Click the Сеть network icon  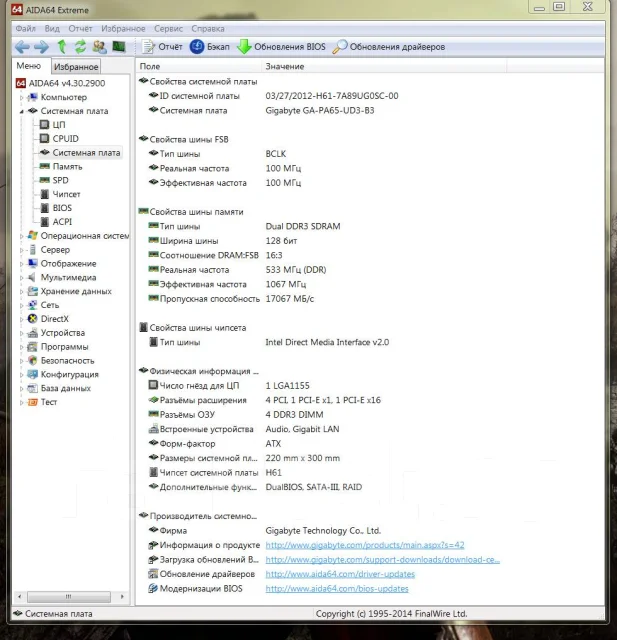[32, 305]
